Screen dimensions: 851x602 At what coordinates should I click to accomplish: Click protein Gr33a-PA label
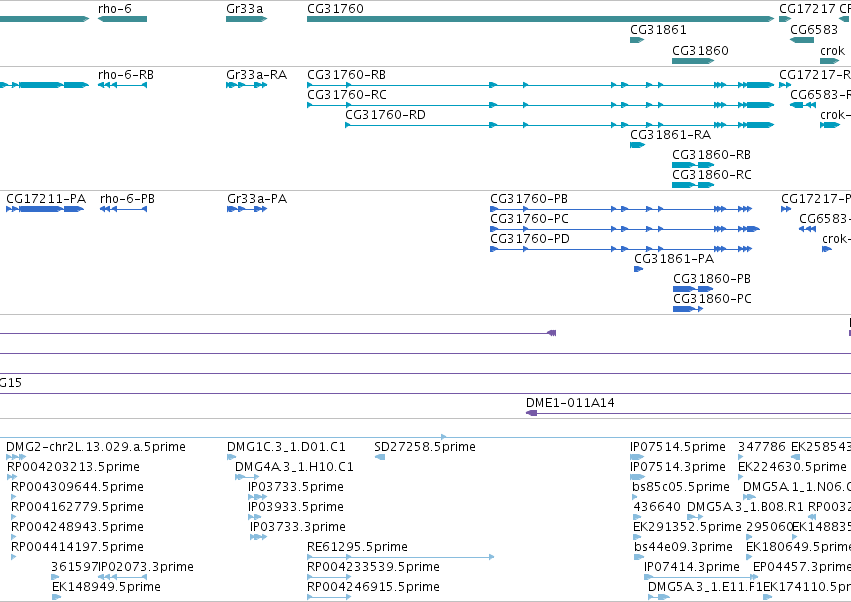pyautogui.click(x=257, y=199)
